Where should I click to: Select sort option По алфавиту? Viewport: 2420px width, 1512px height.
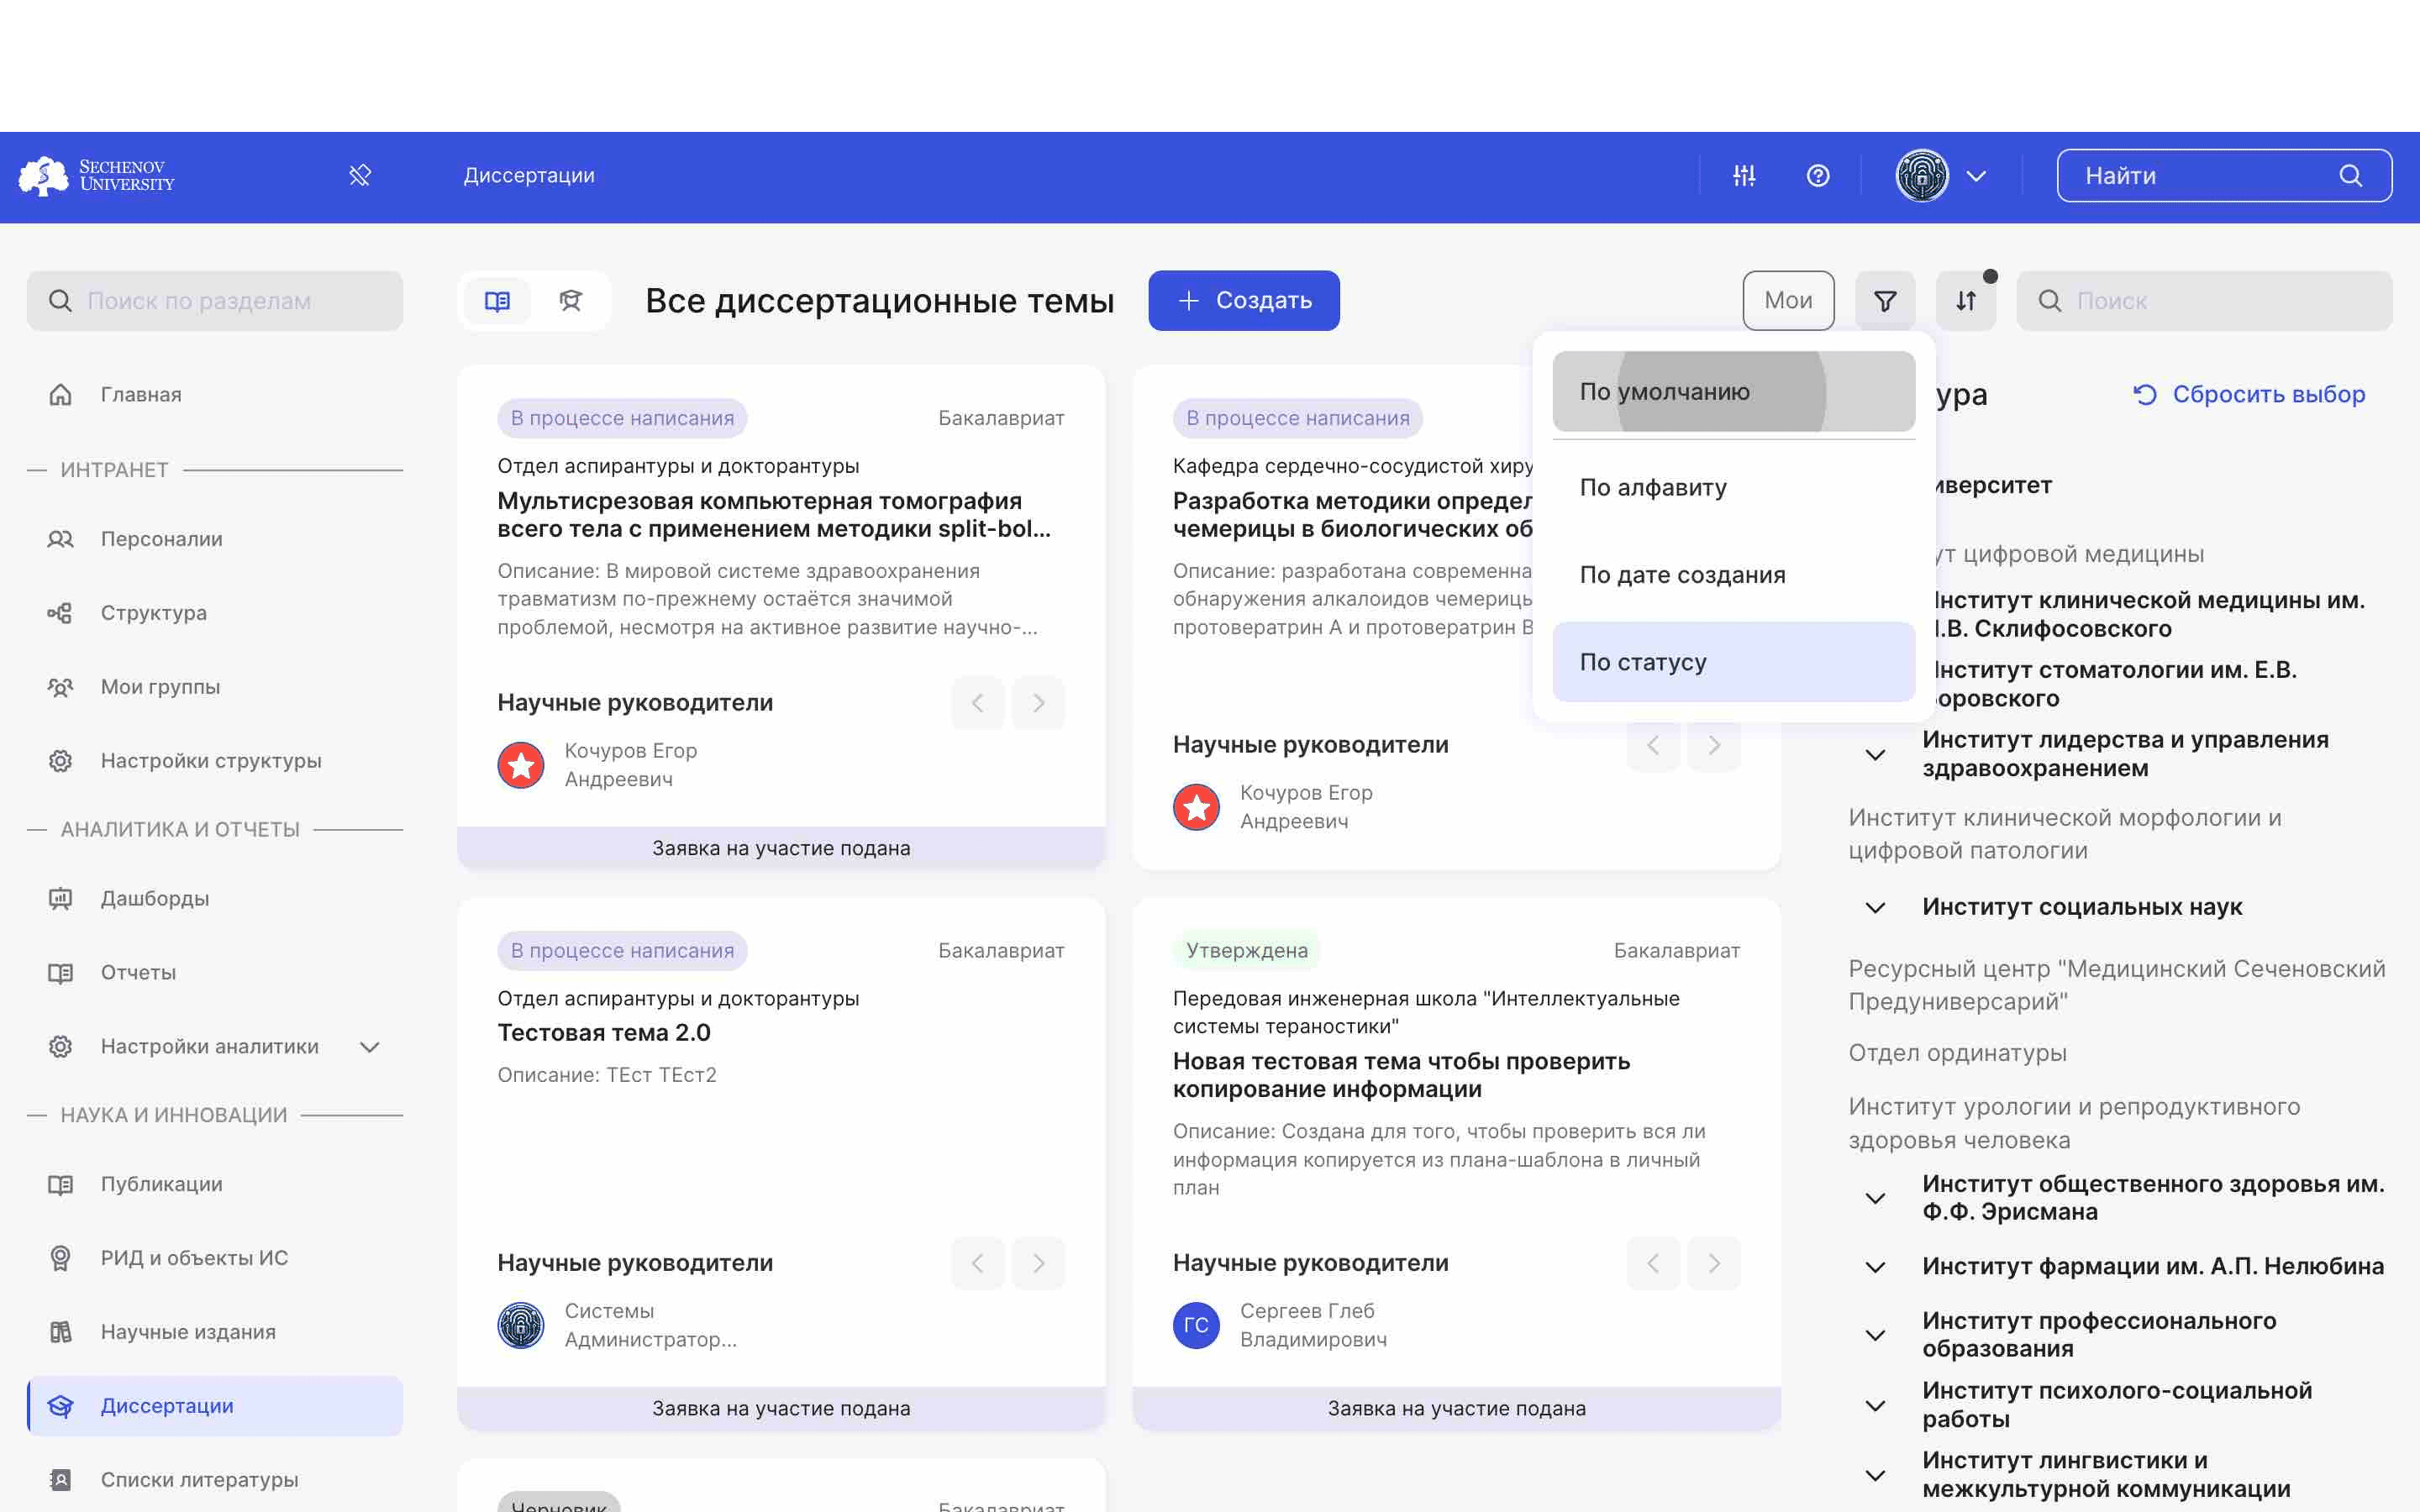tap(1733, 487)
